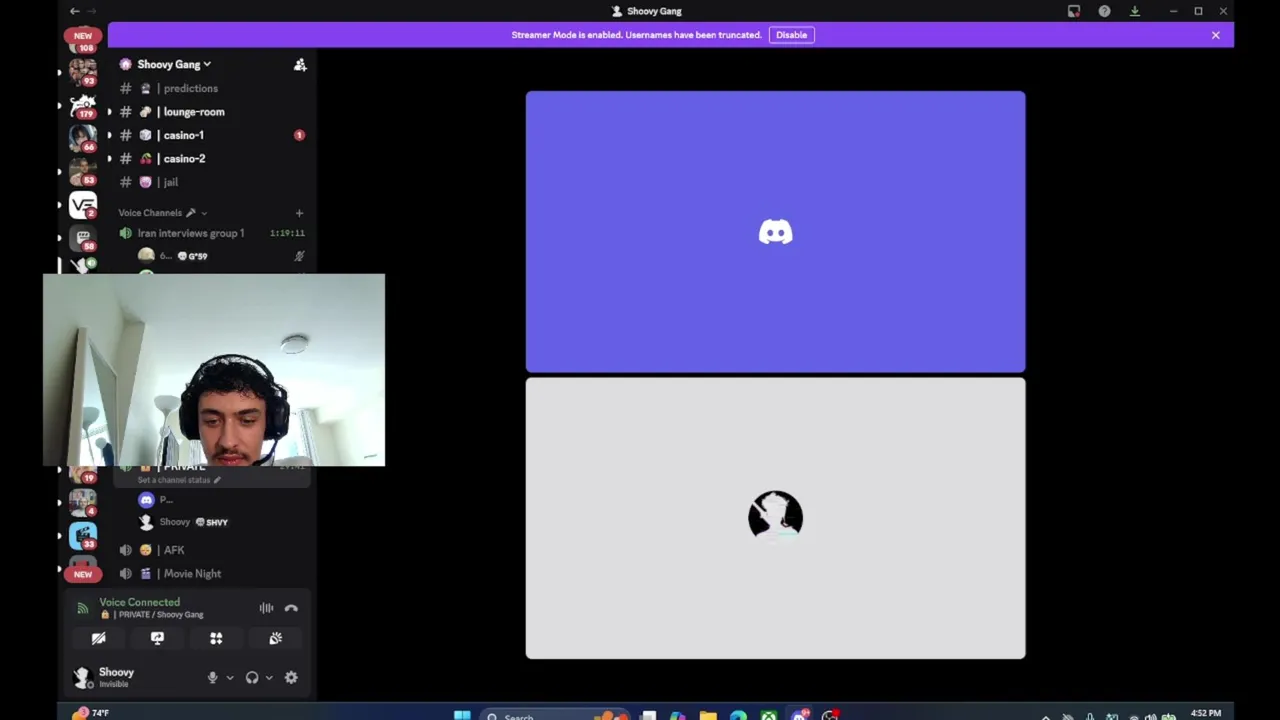The image size is (1280, 720).
Task: Open the soundboard button
Action: pyautogui.click(x=275, y=638)
